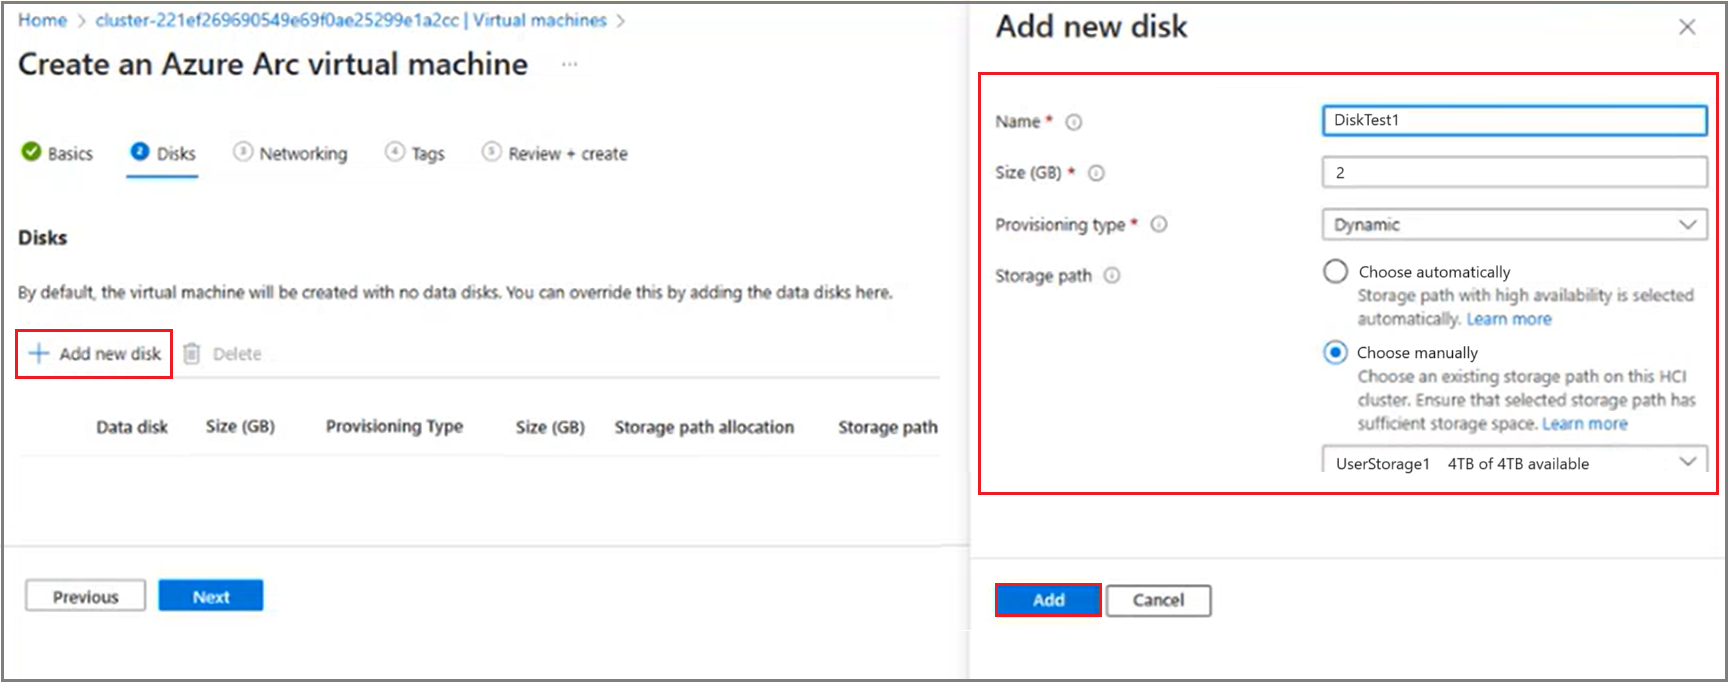1728x682 pixels.
Task: Click the Storage path allocation column header
Action: point(704,427)
